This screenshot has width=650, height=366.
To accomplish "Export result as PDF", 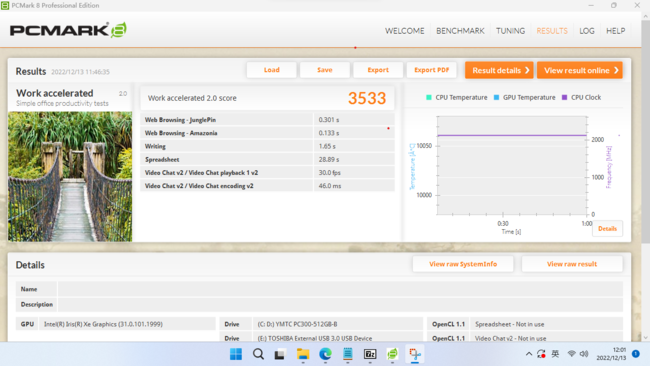I will tap(432, 70).
